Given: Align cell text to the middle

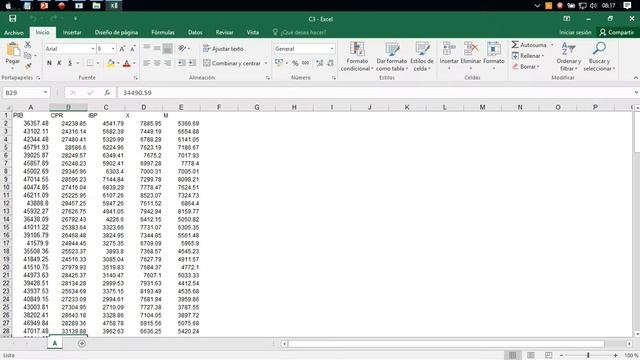Looking at the screenshot, I should tap(157, 48).
